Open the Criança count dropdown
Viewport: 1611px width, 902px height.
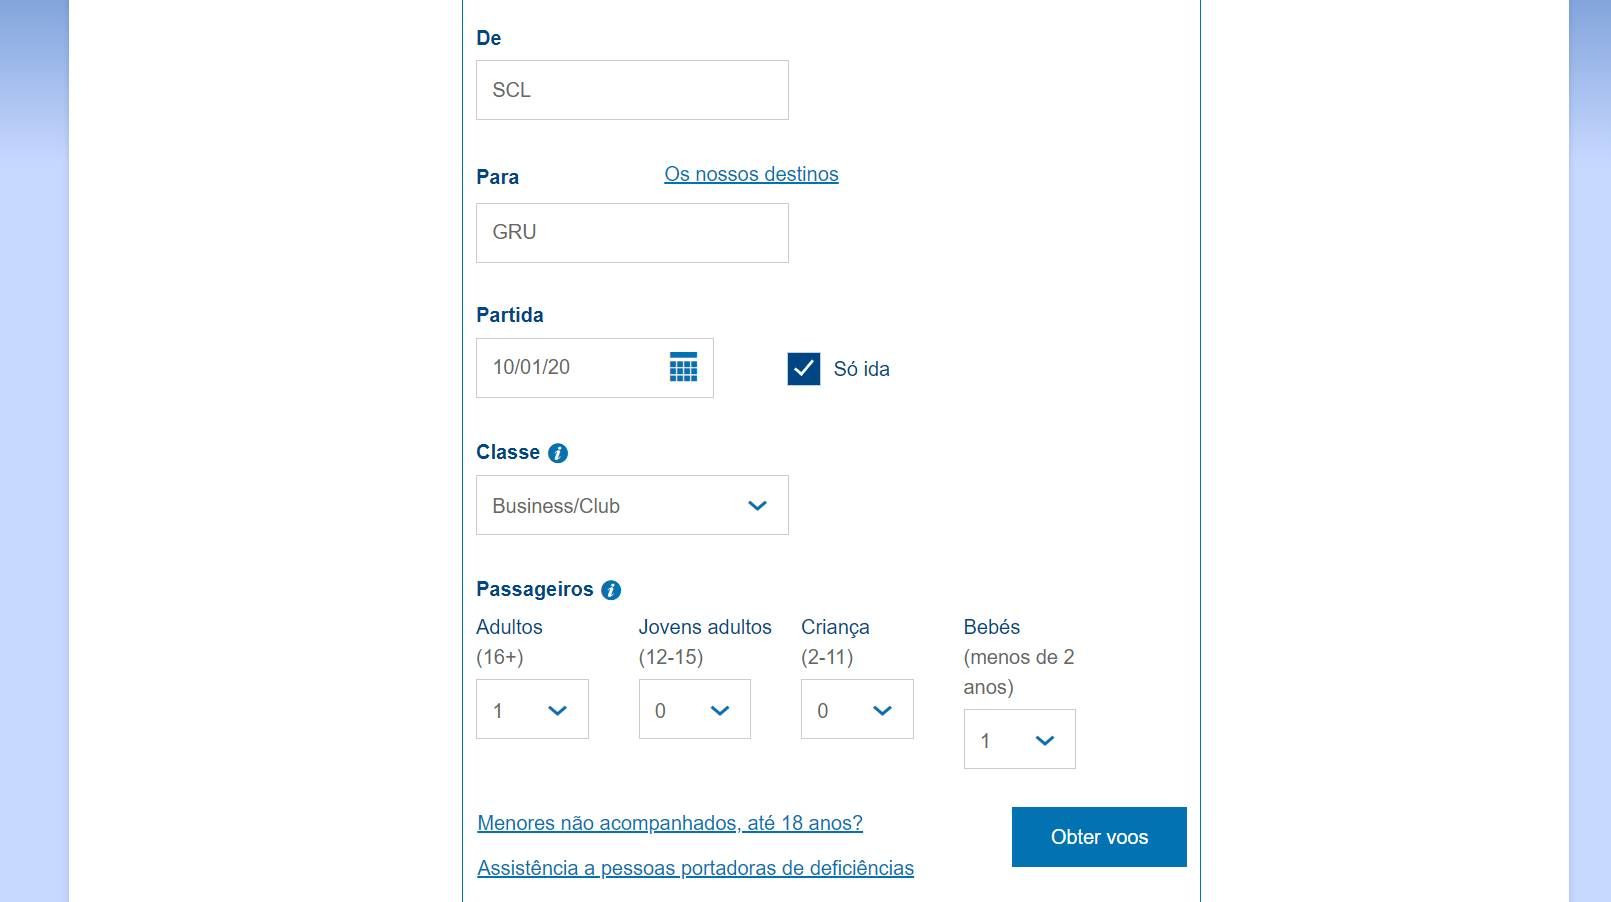pyautogui.click(x=857, y=709)
